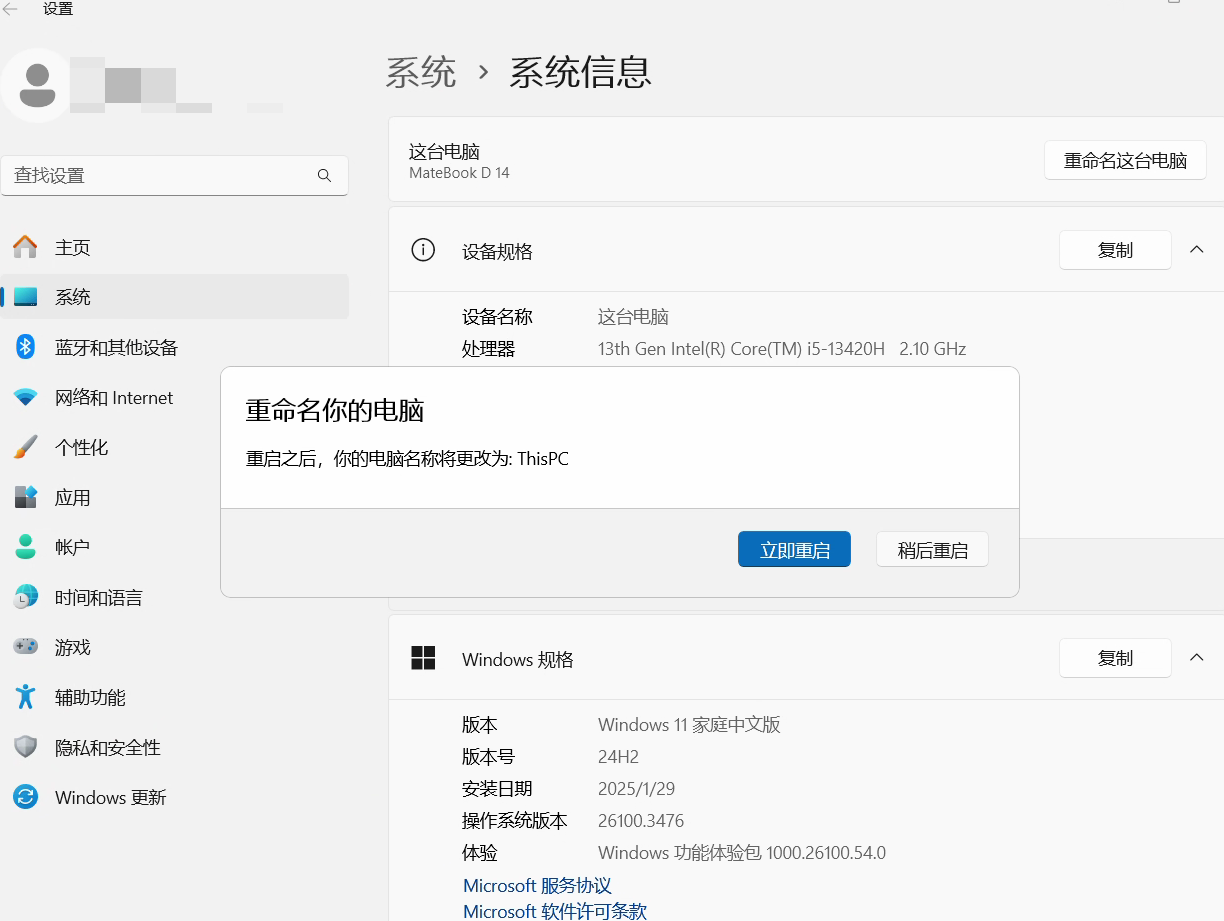This screenshot has width=1224, height=921.
Task: Click in the 查找设置 search box
Action: point(160,176)
